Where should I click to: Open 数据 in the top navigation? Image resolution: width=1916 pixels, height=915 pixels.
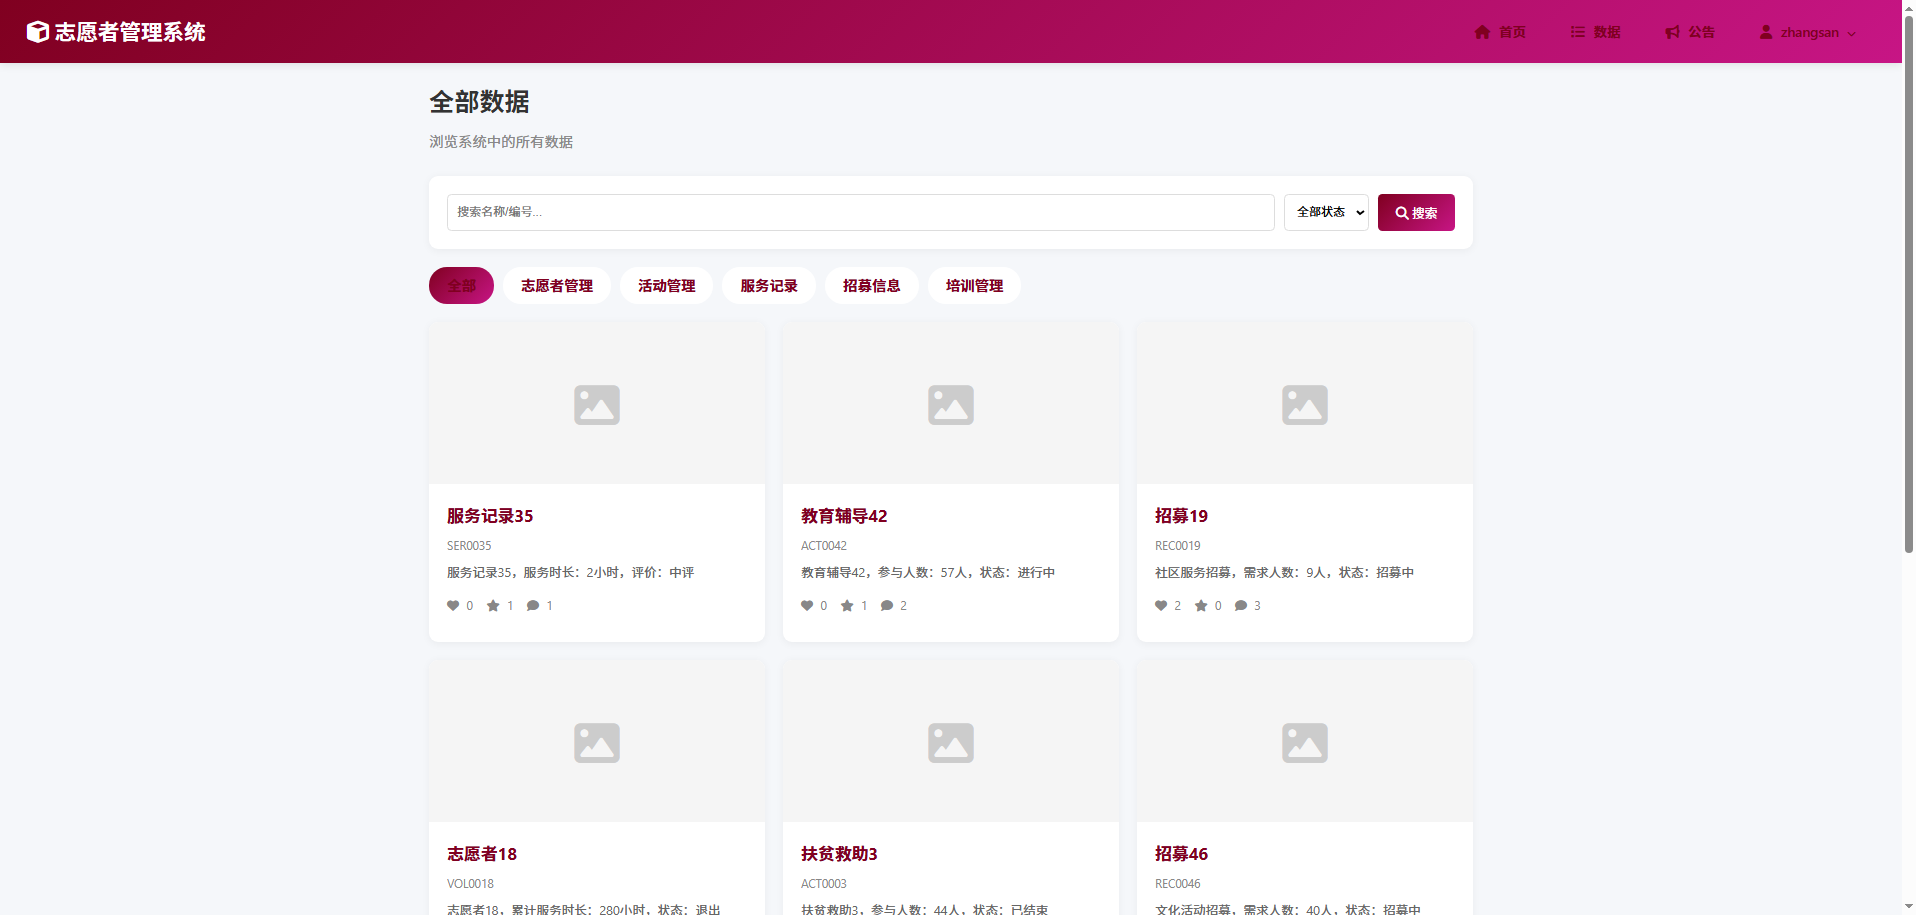[1596, 32]
